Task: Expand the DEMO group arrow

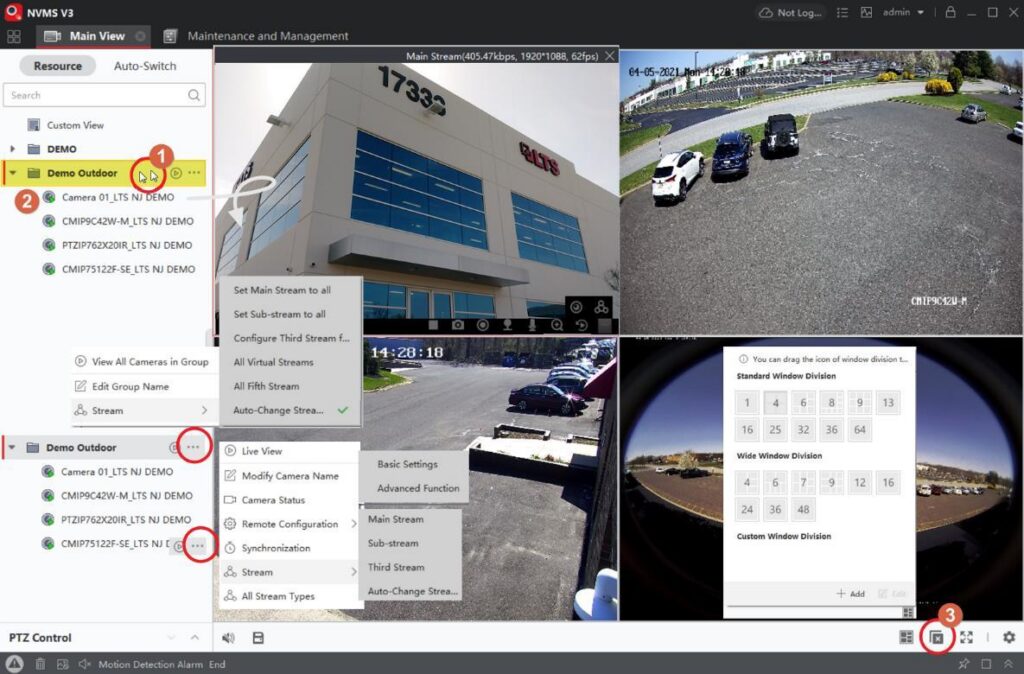Action: coord(12,149)
